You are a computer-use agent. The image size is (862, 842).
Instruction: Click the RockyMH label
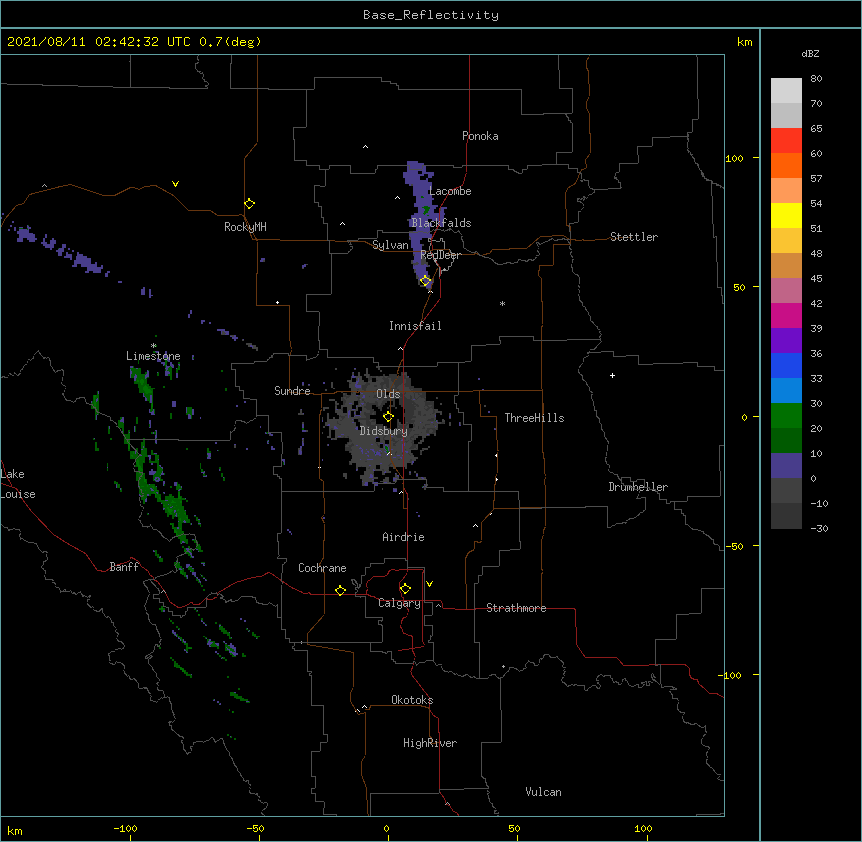245,227
